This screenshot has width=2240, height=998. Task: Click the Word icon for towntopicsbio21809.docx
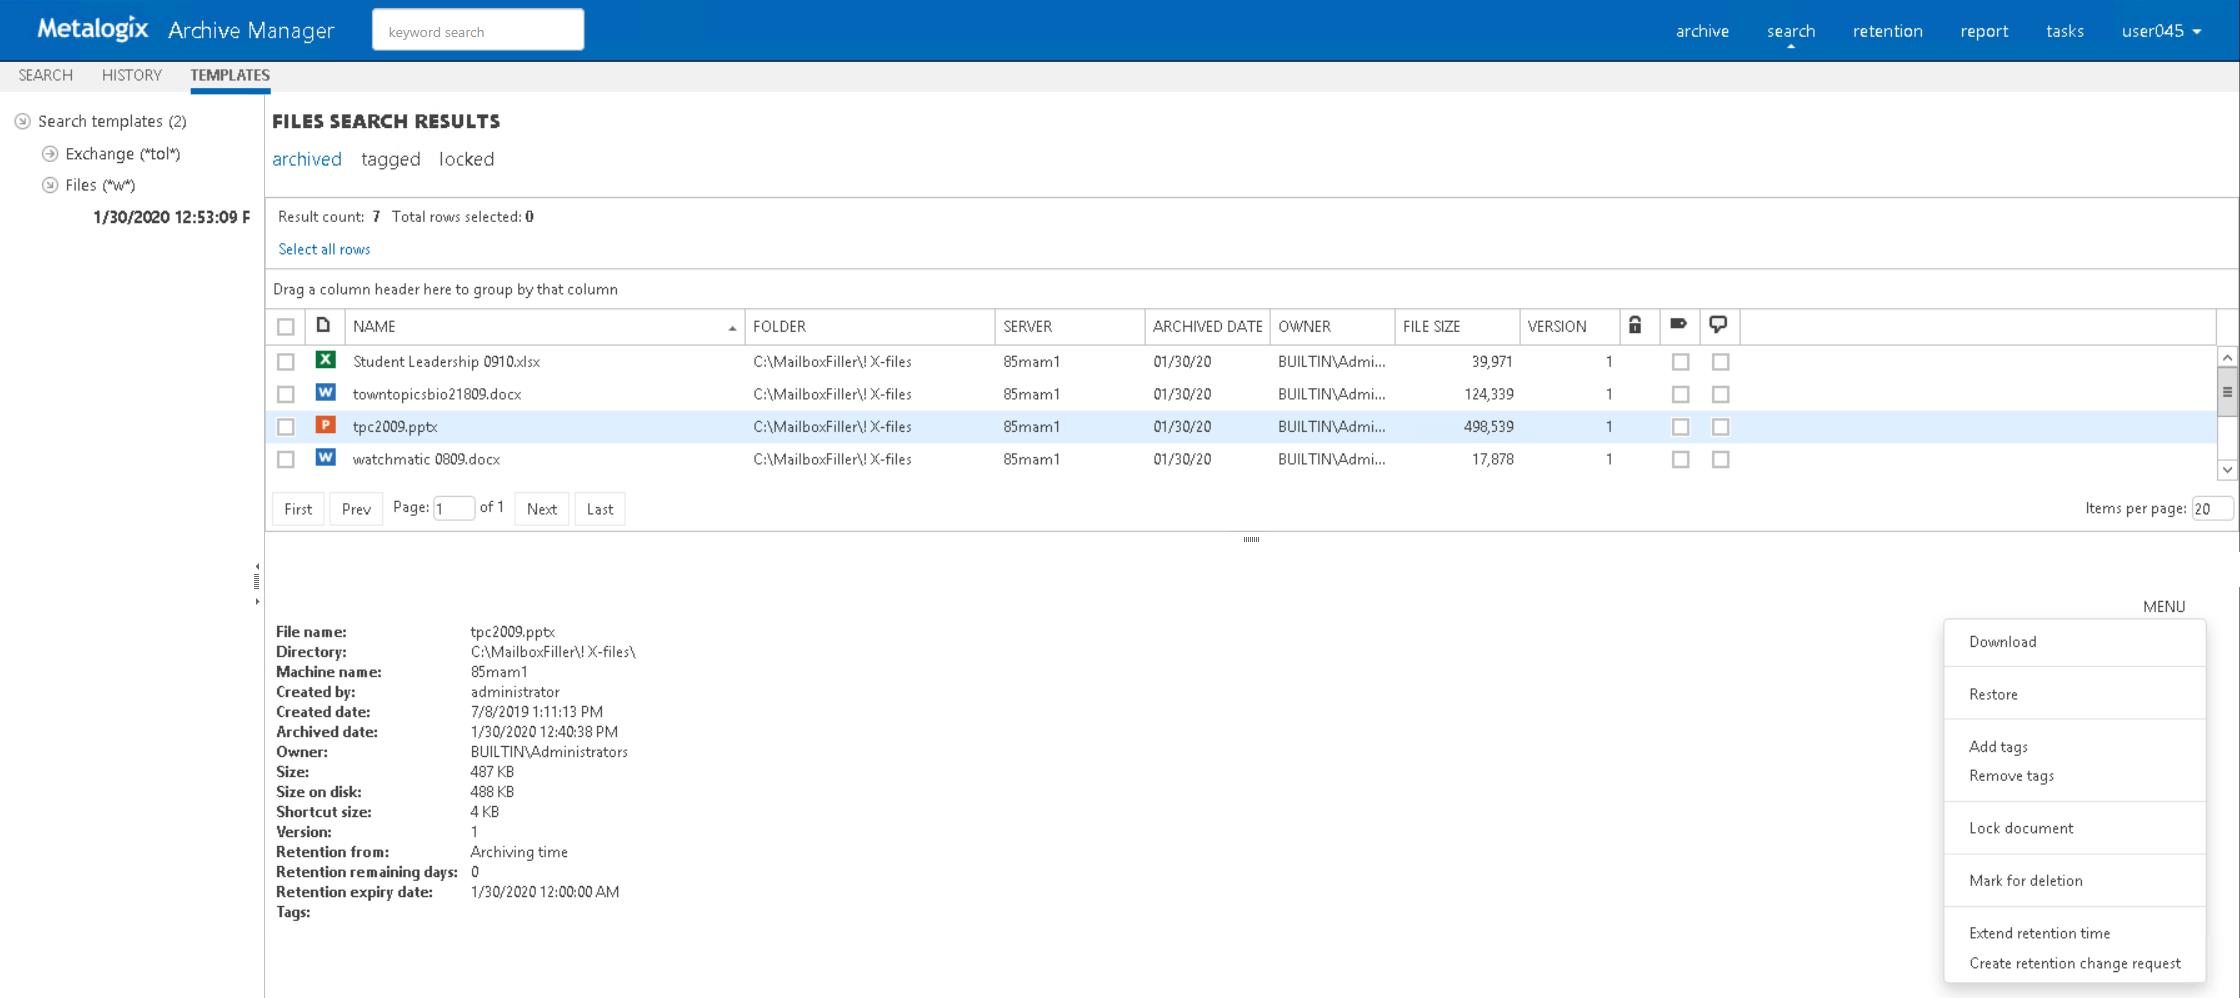coord(325,393)
